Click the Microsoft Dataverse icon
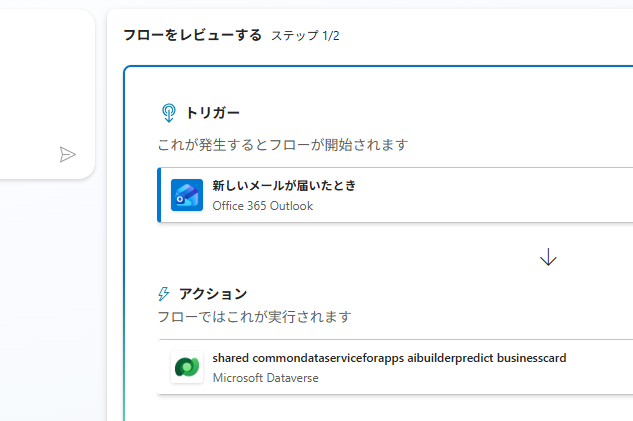 point(187,367)
